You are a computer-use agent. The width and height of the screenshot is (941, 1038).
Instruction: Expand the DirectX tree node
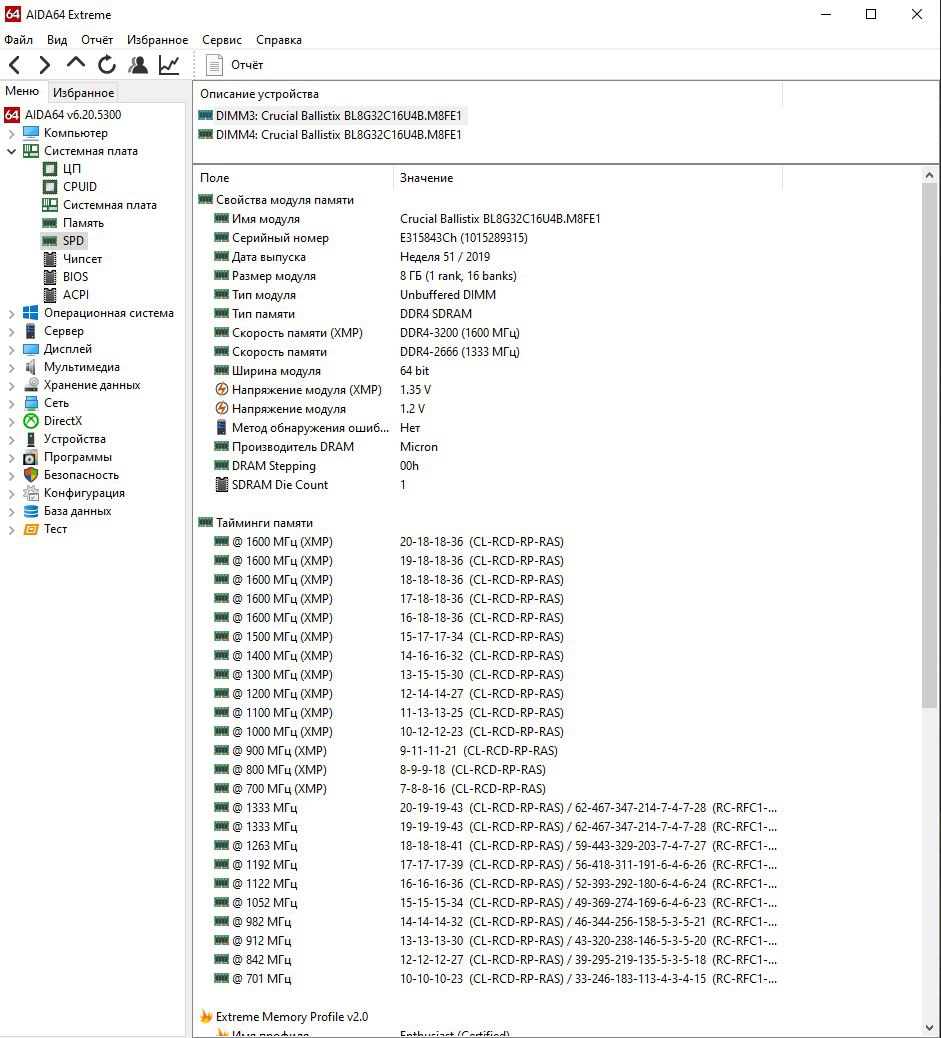[x=11, y=421]
